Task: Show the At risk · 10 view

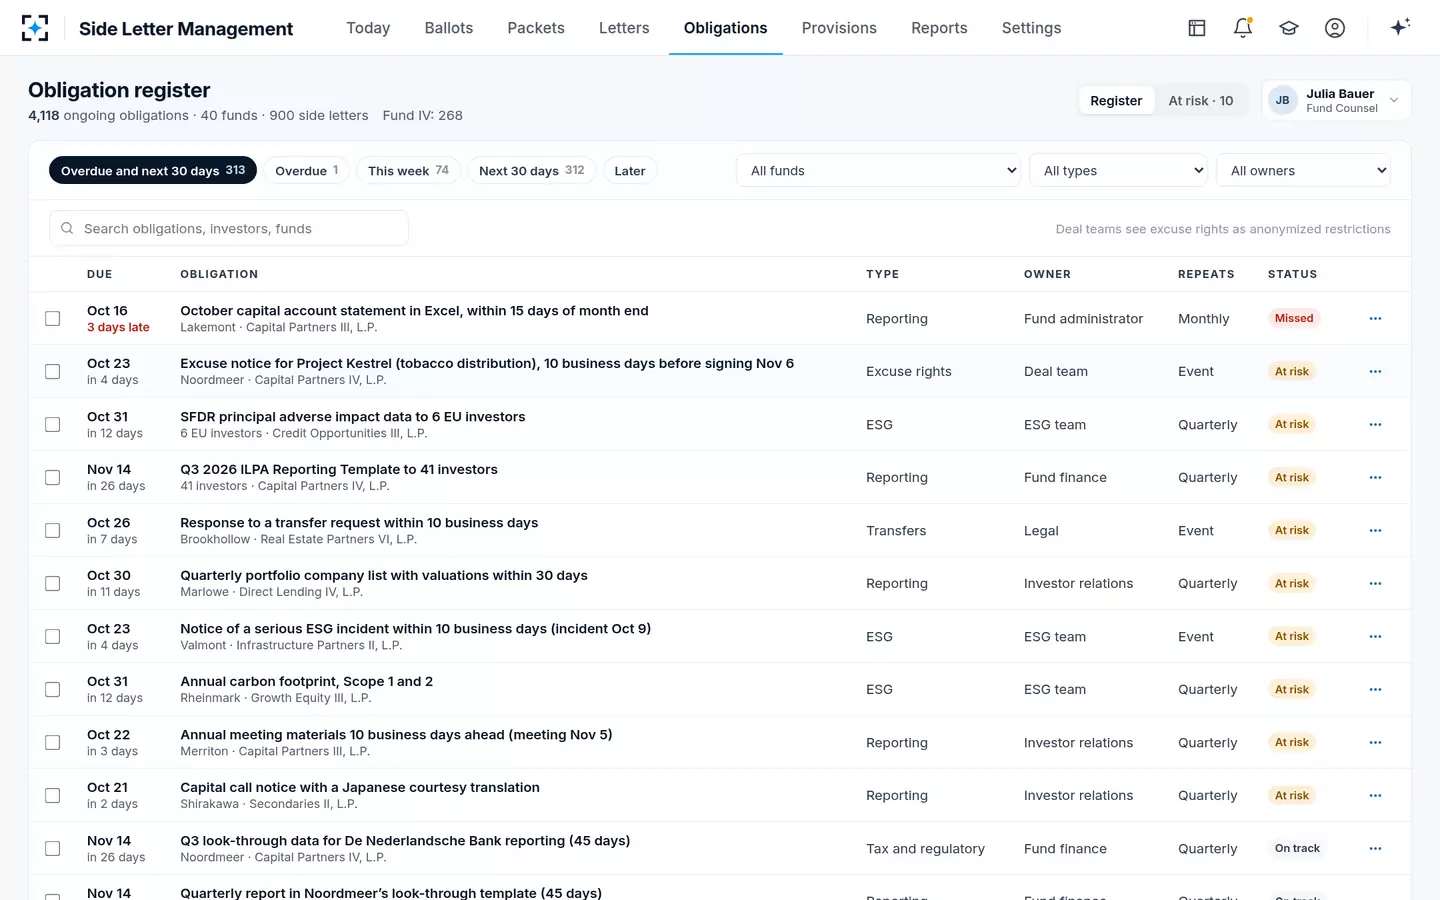Action: (x=1201, y=100)
